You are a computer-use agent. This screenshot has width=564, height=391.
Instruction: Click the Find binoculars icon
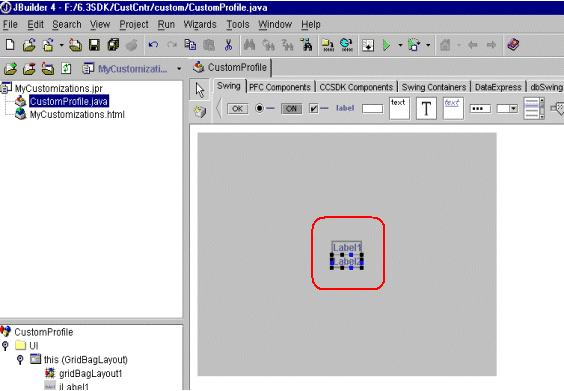click(x=249, y=45)
